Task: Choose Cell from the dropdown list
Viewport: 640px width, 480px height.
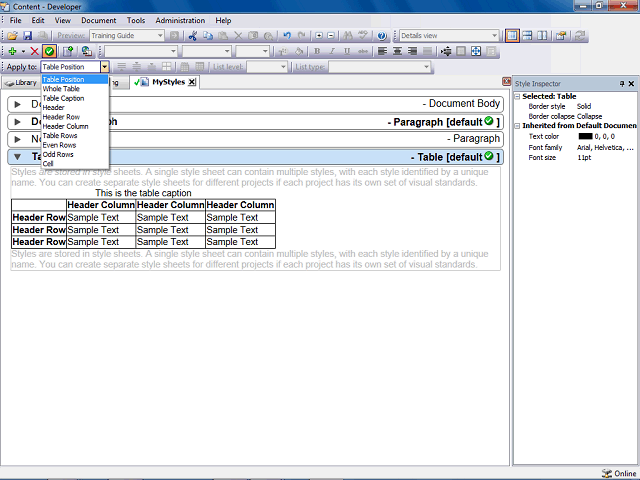Action: click(x=75, y=164)
